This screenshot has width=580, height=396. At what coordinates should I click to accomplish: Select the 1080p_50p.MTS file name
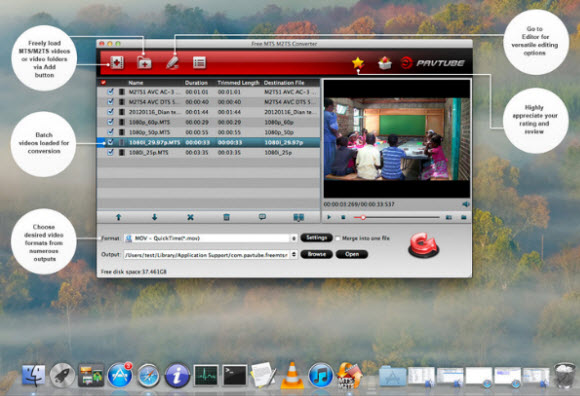click(149, 132)
